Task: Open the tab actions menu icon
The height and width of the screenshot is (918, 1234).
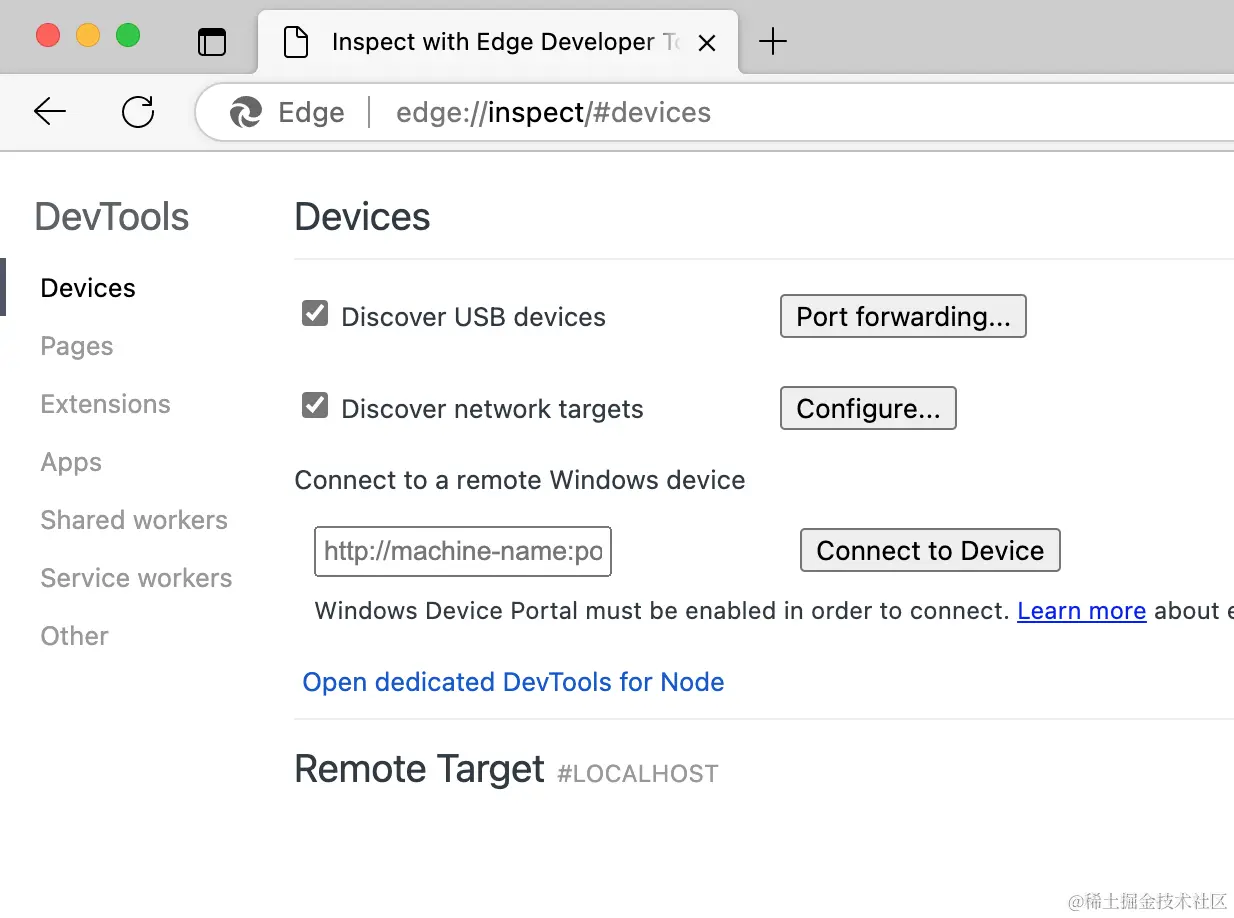Action: [212, 42]
